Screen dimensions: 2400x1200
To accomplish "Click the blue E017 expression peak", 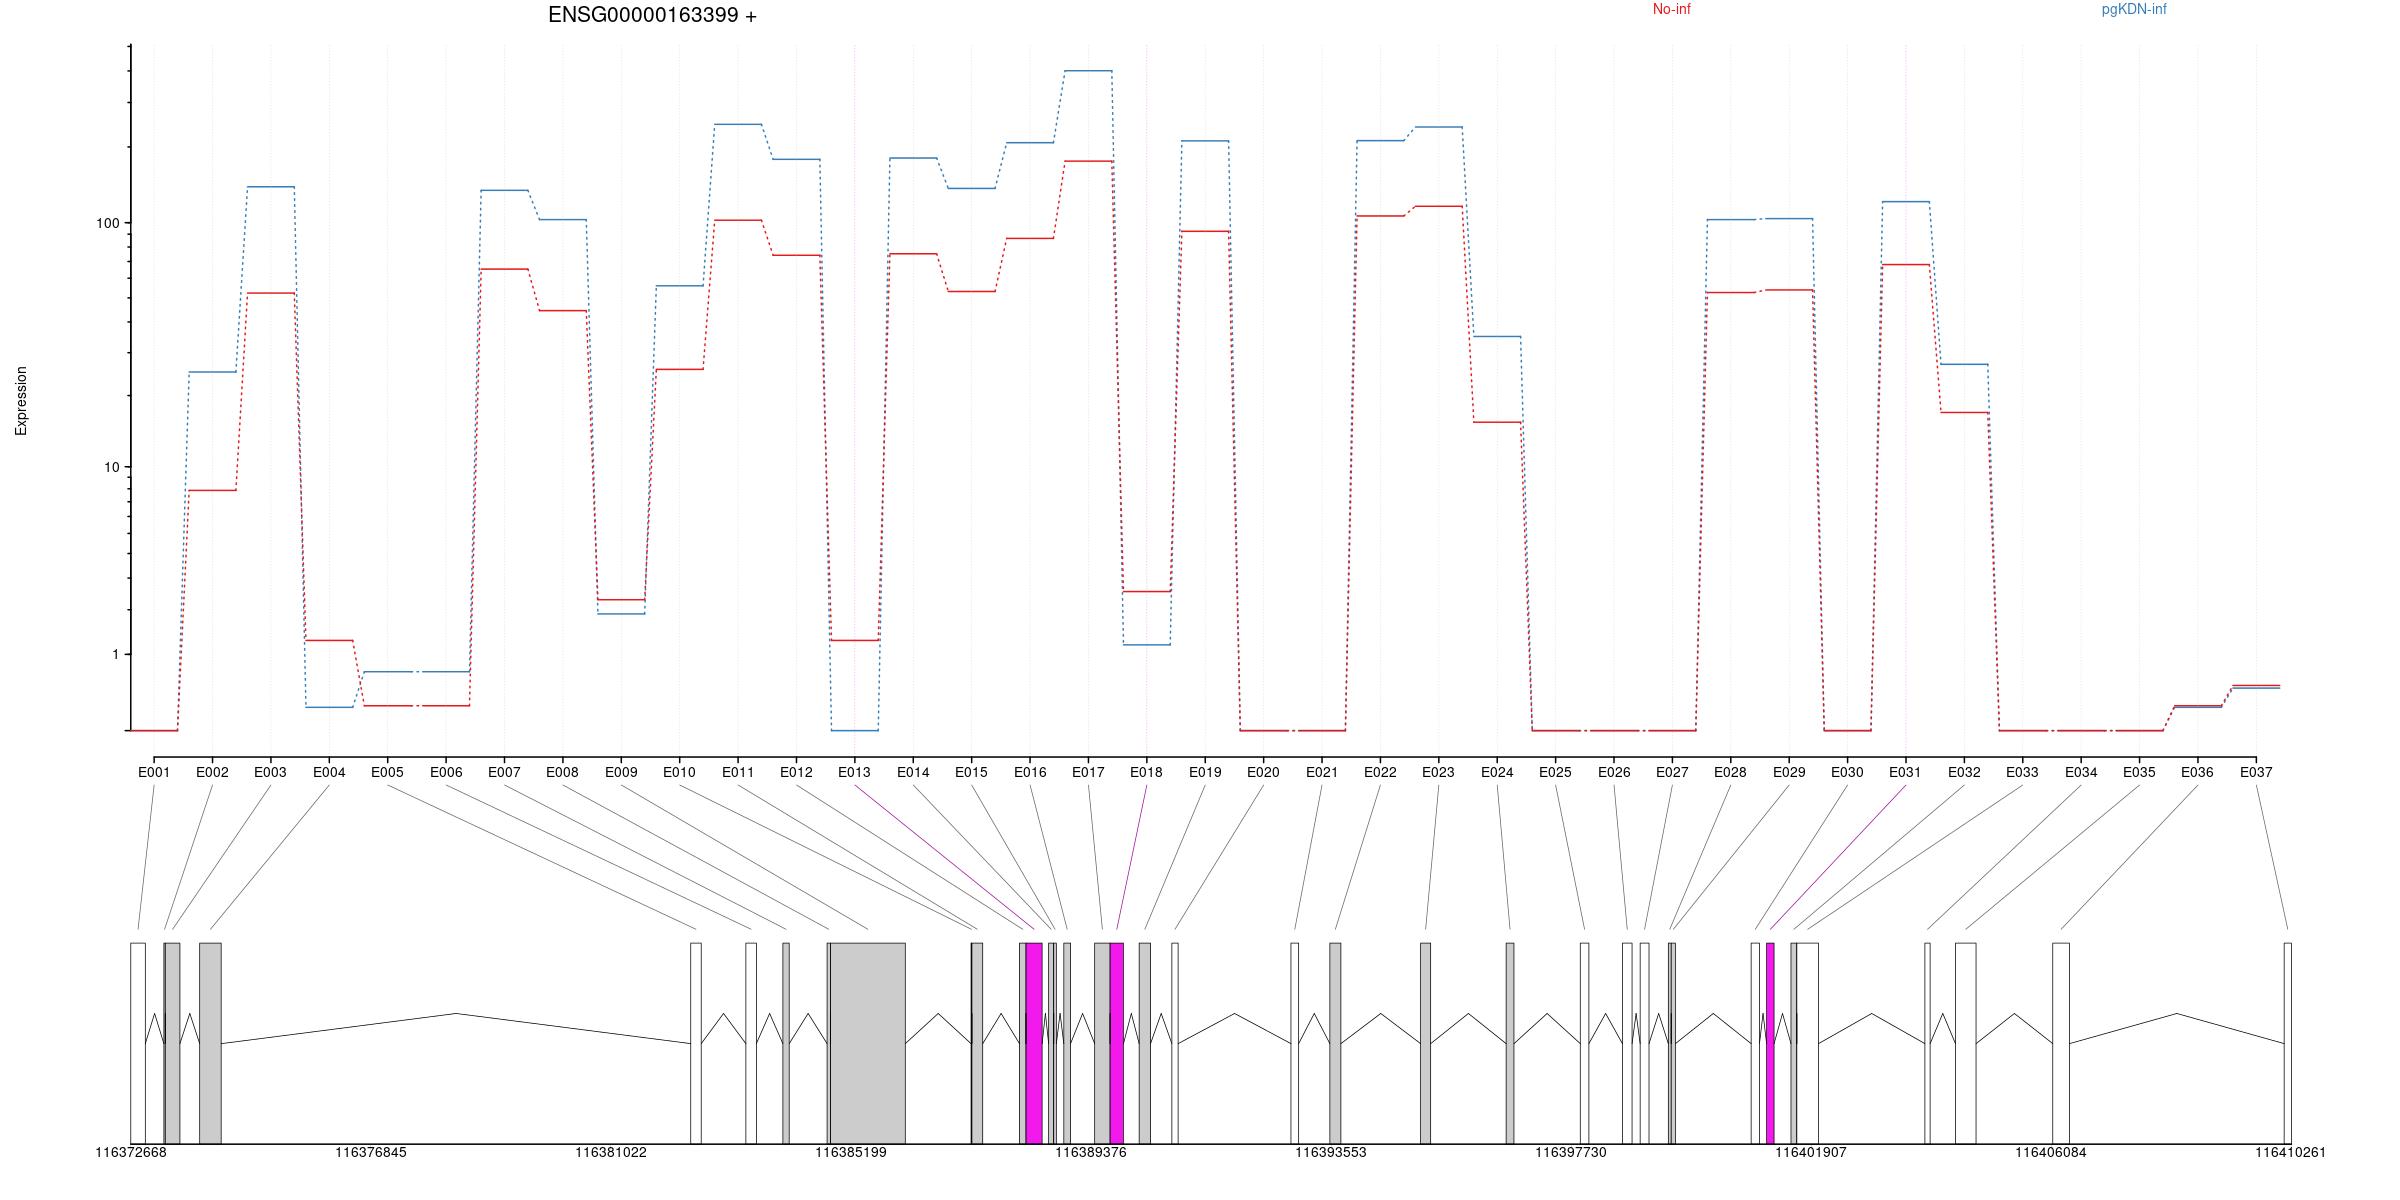I will (1088, 71).
